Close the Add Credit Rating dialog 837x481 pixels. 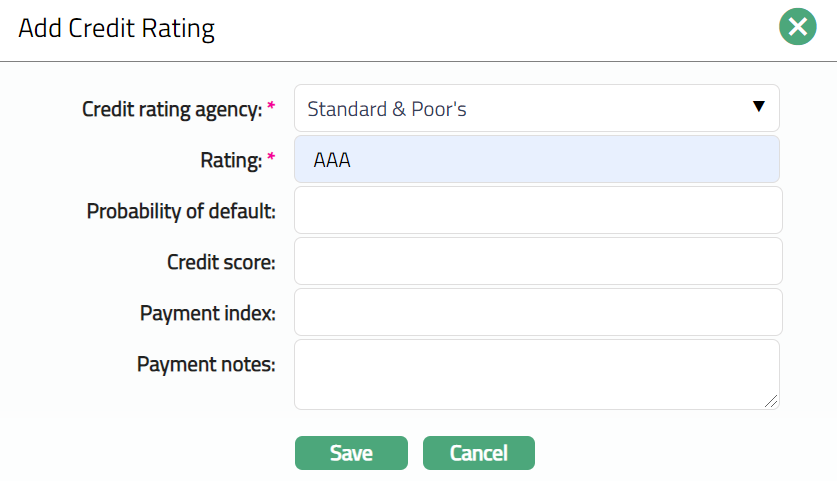coord(797,27)
